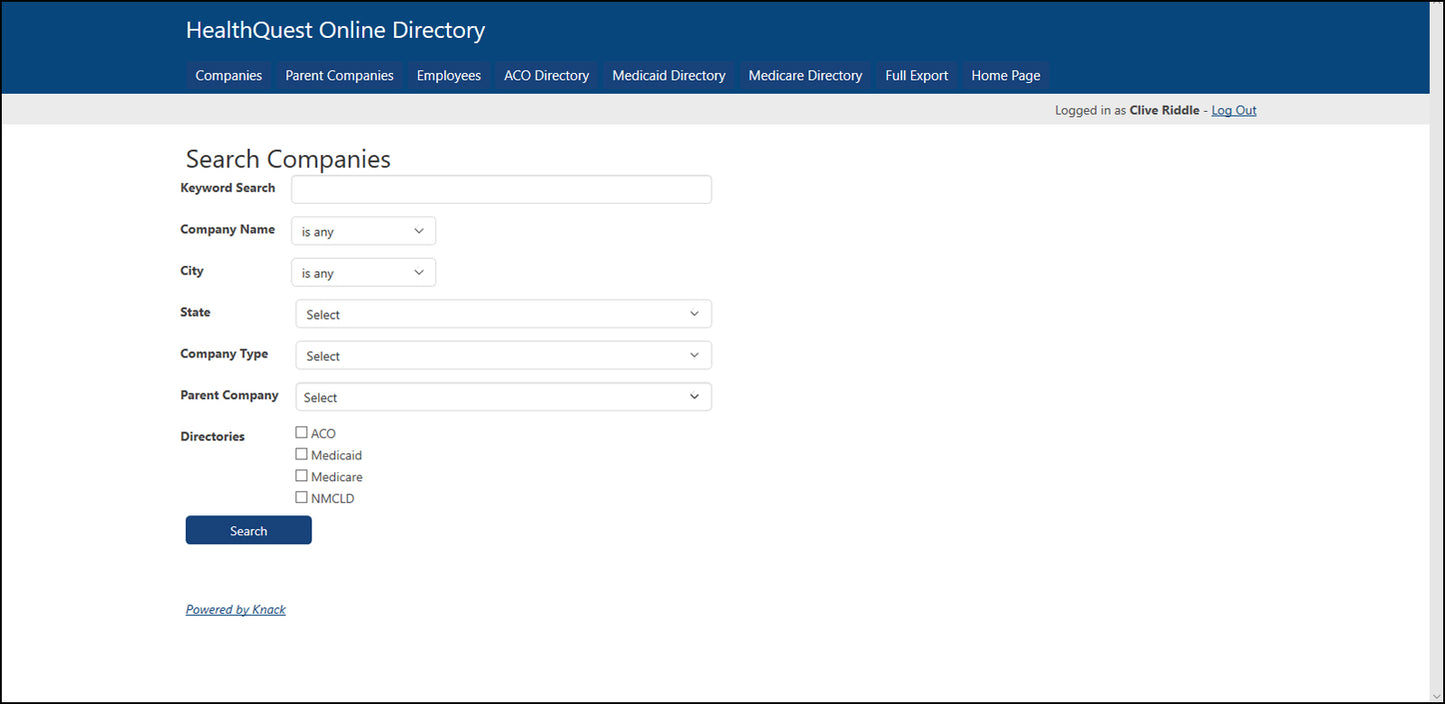Viewport: 1445px width, 704px height.
Task: Toggle the NMCLD checkbox
Action: (301, 497)
